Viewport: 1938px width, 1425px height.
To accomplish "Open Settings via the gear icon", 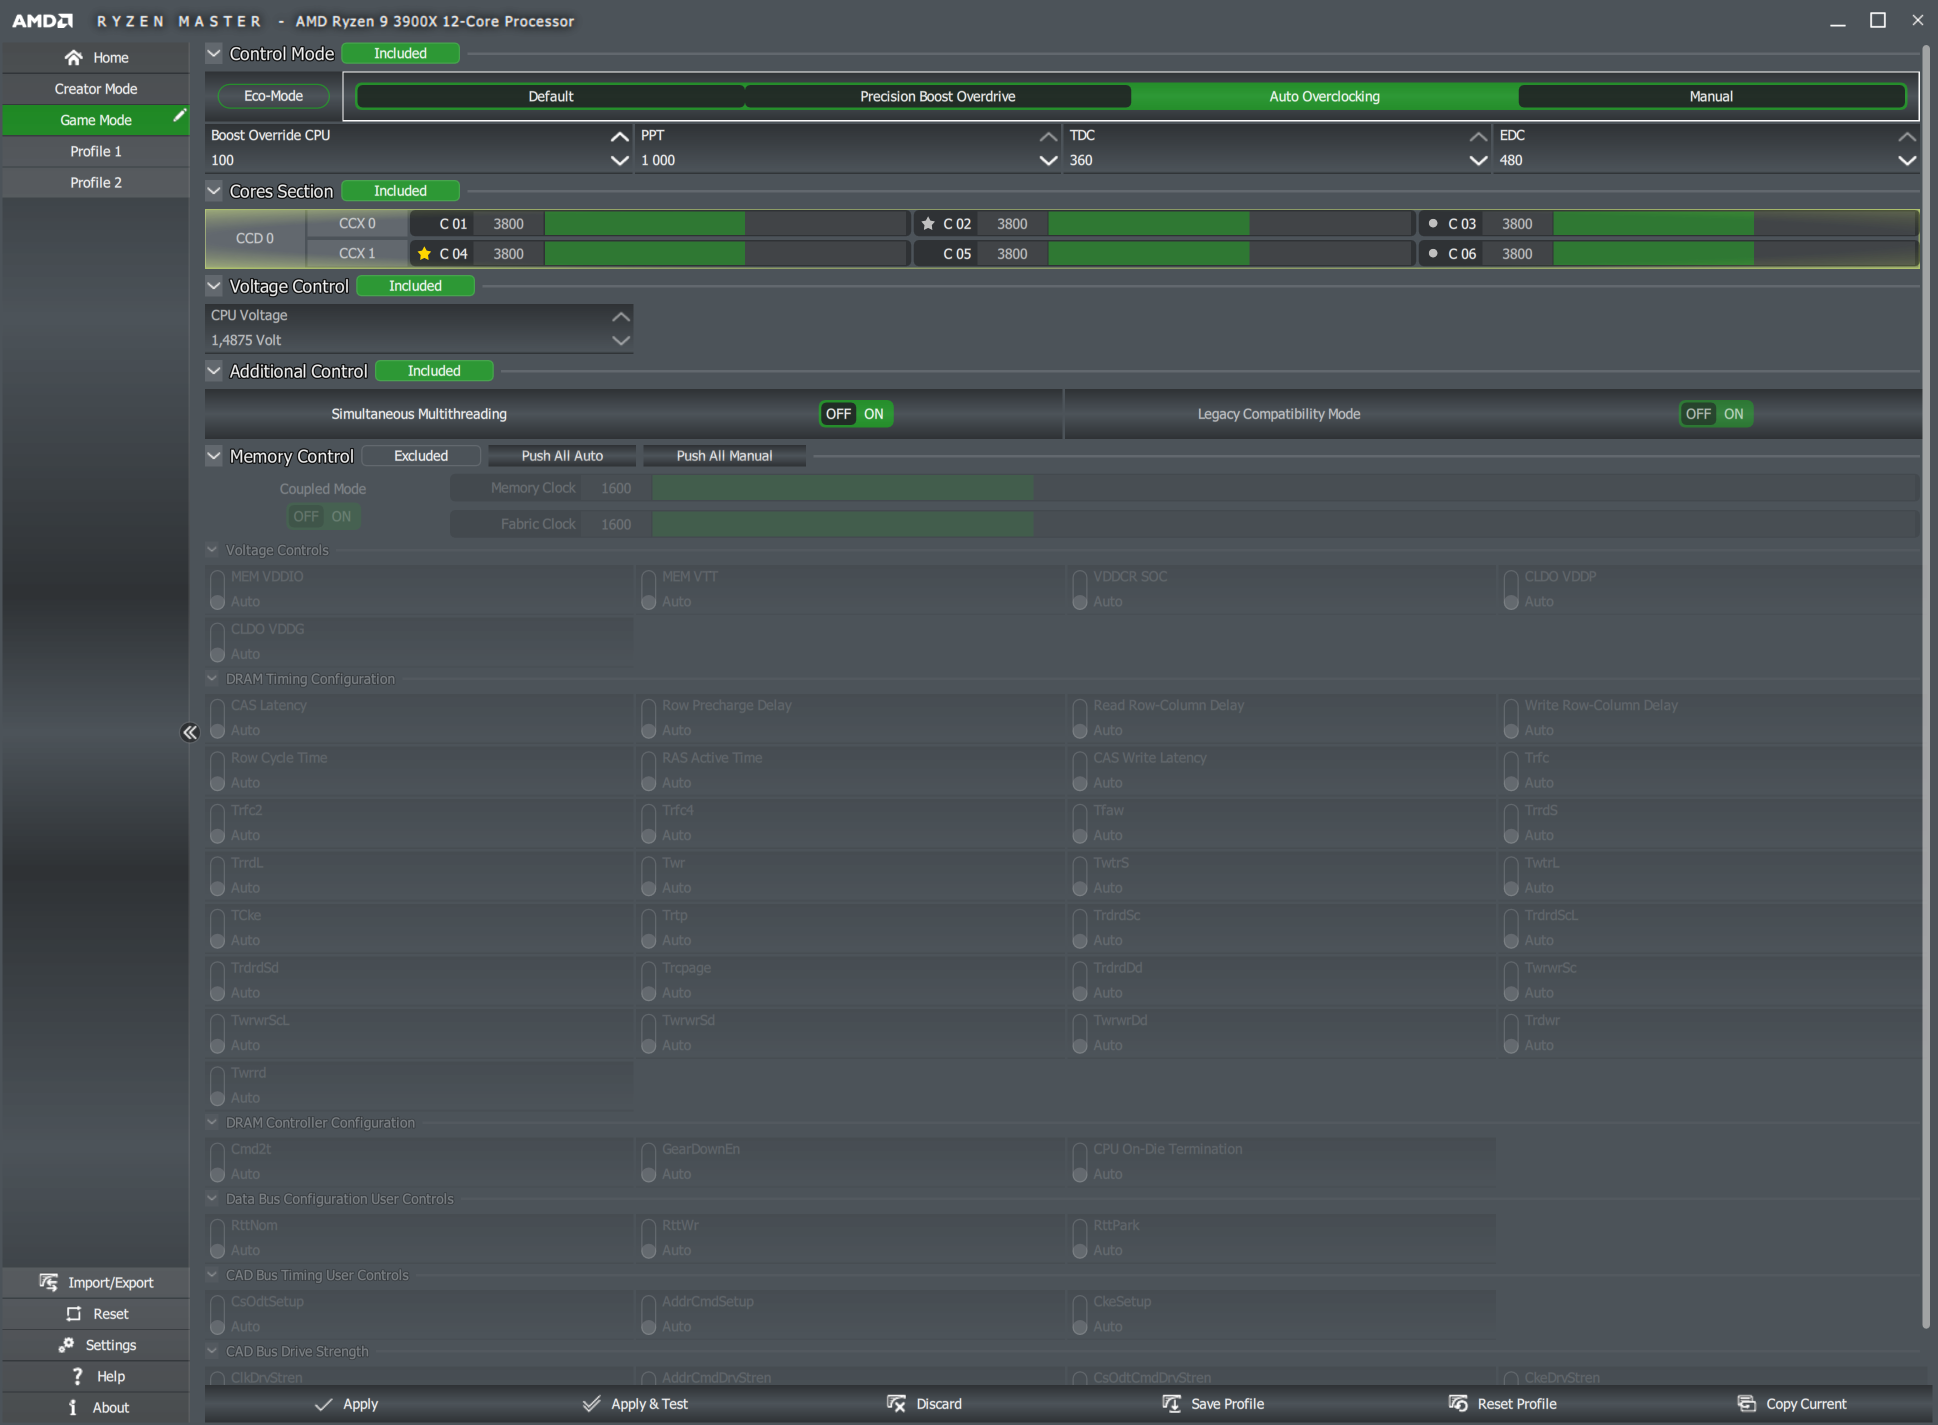I will (x=67, y=1345).
